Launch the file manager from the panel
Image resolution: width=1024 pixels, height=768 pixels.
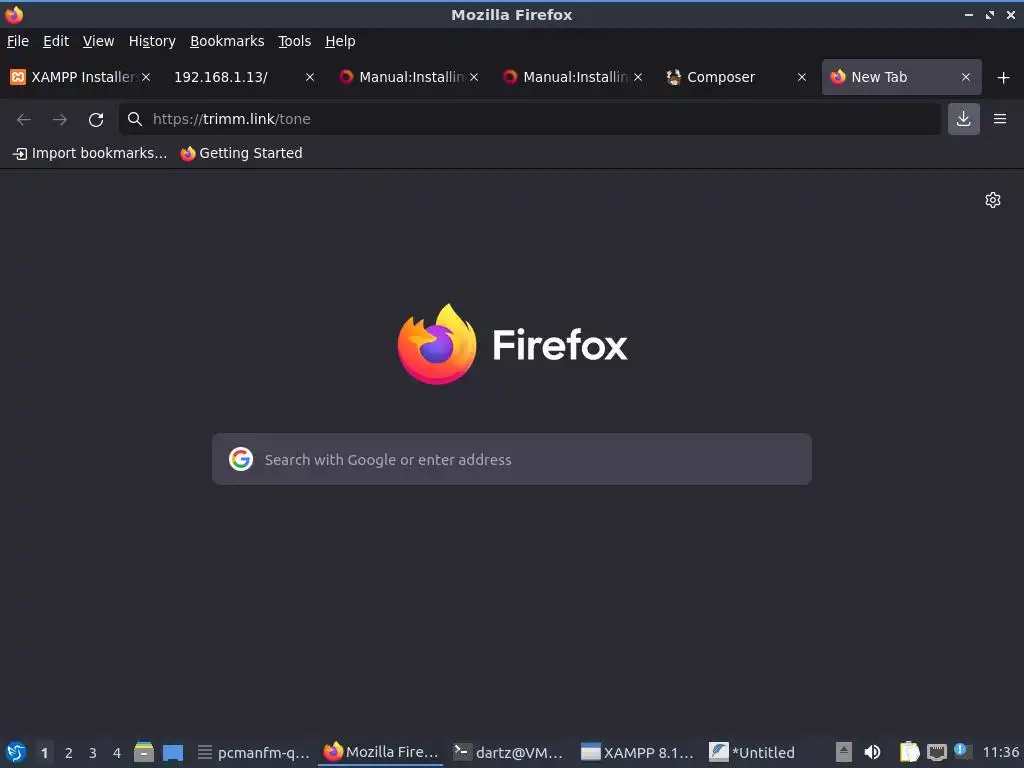pyautogui.click(x=144, y=752)
